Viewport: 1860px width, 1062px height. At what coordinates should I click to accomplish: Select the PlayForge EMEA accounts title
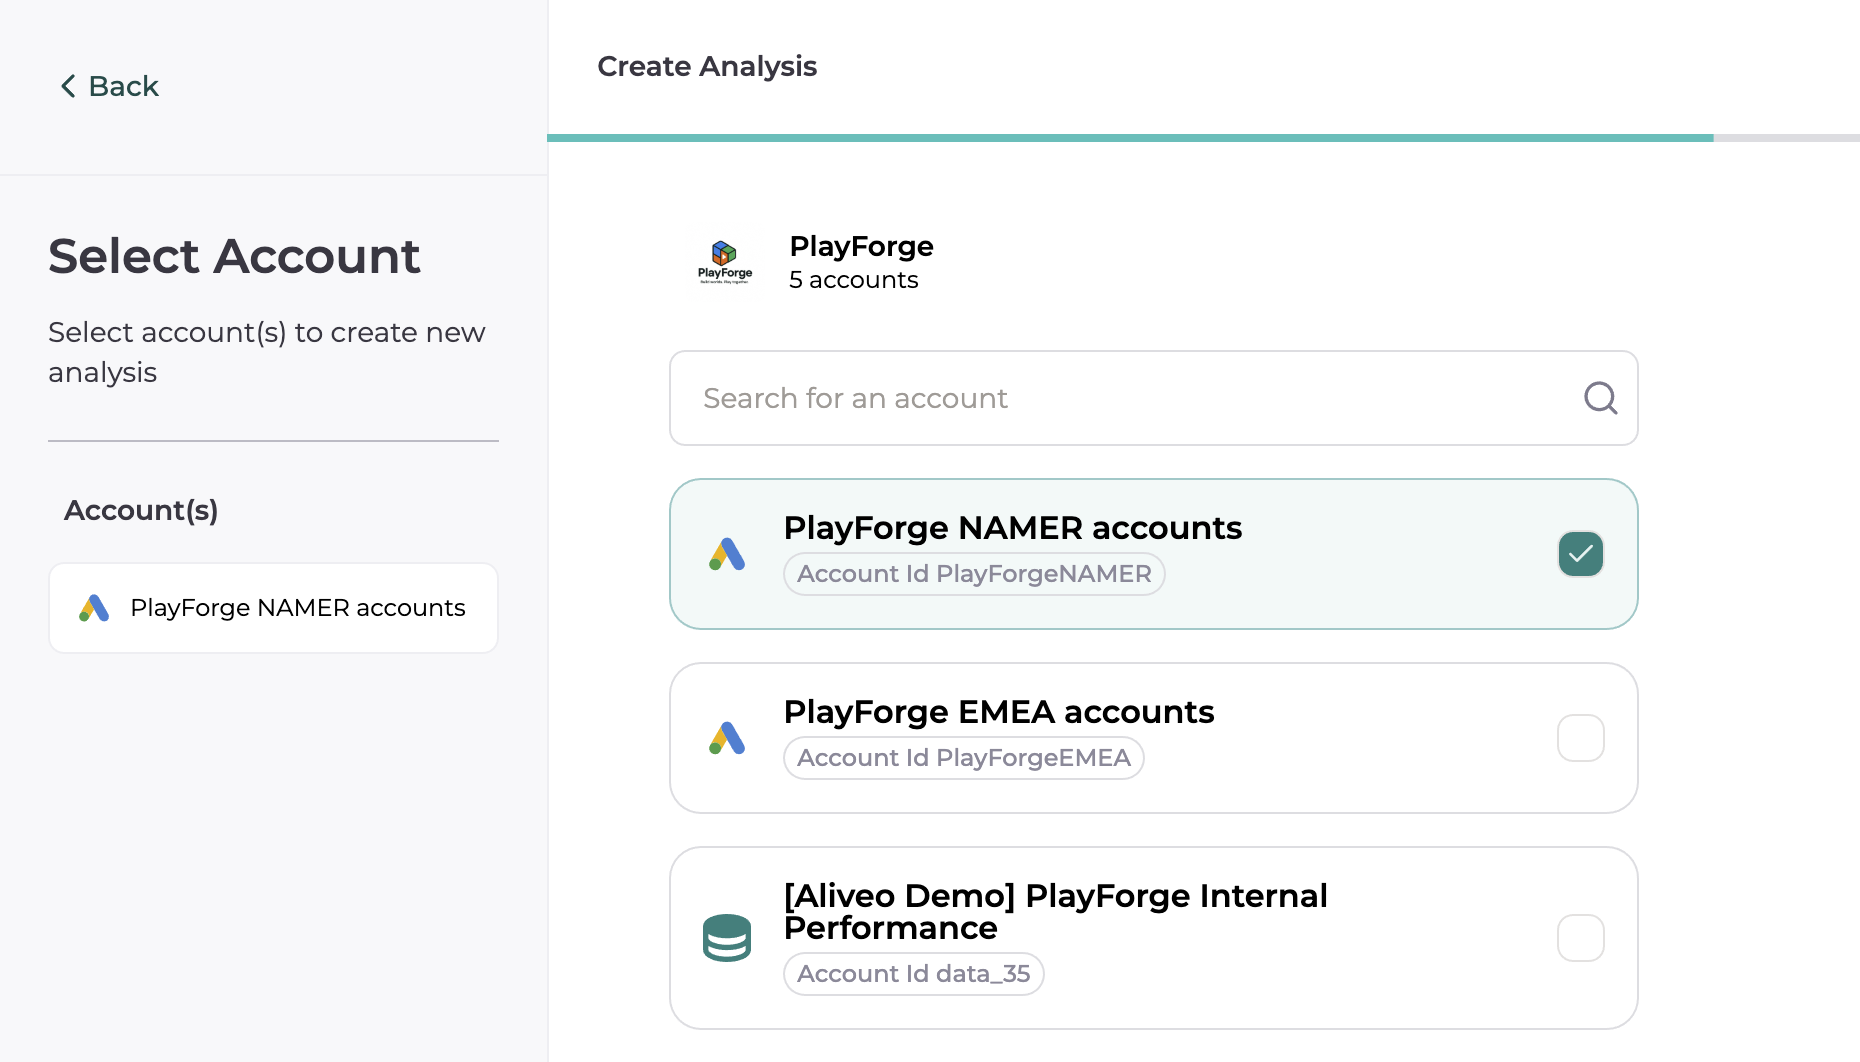click(998, 712)
